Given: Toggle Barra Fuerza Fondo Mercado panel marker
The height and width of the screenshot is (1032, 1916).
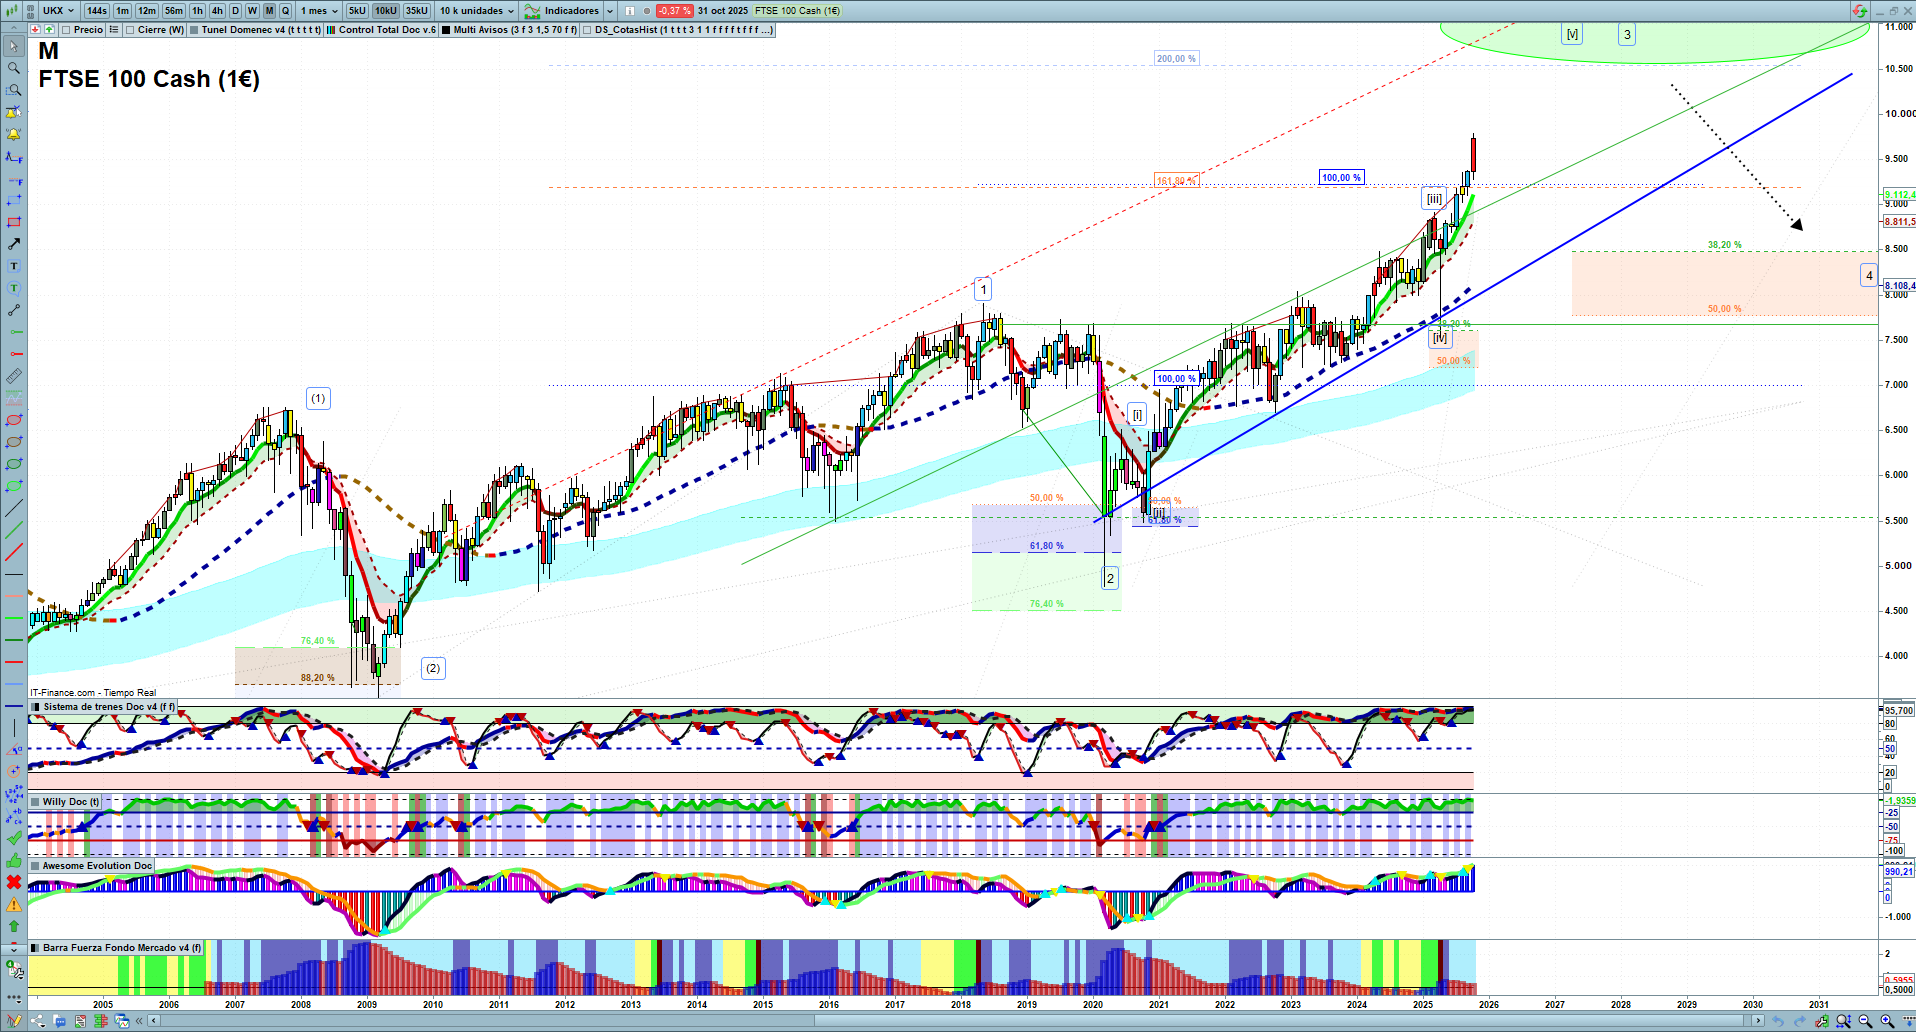Looking at the screenshot, I should (35, 948).
